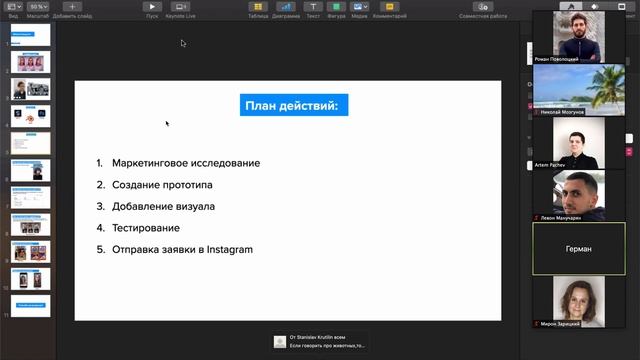Open the Format inspector brush icon
The height and width of the screenshot is (360, 640).
[x=571, y=6]
